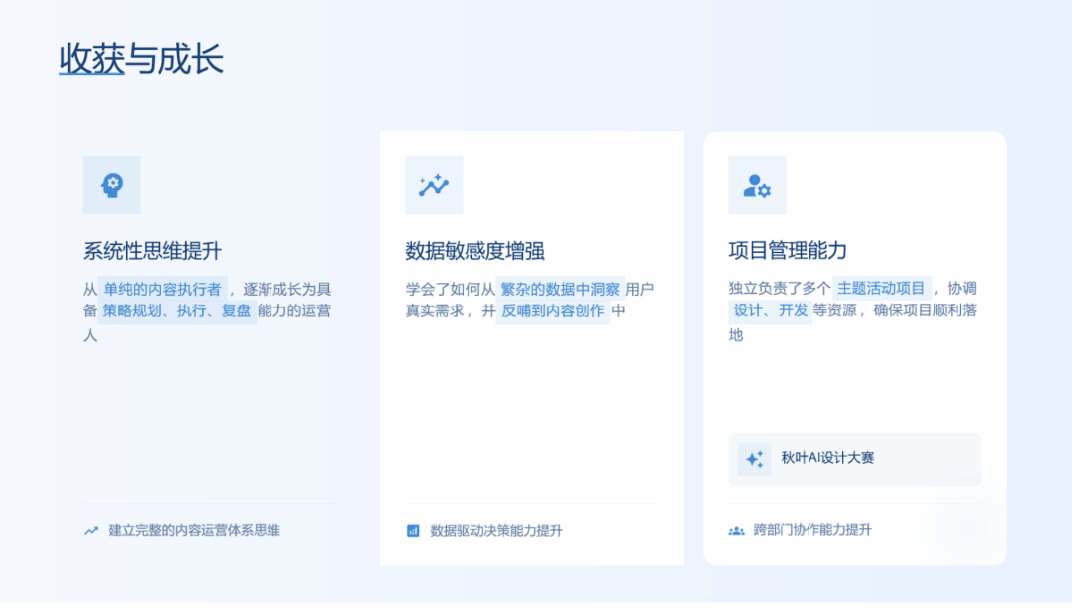
Task: Click the highlighted 繁杂的数据中洞察 tag
Action: 560,289
